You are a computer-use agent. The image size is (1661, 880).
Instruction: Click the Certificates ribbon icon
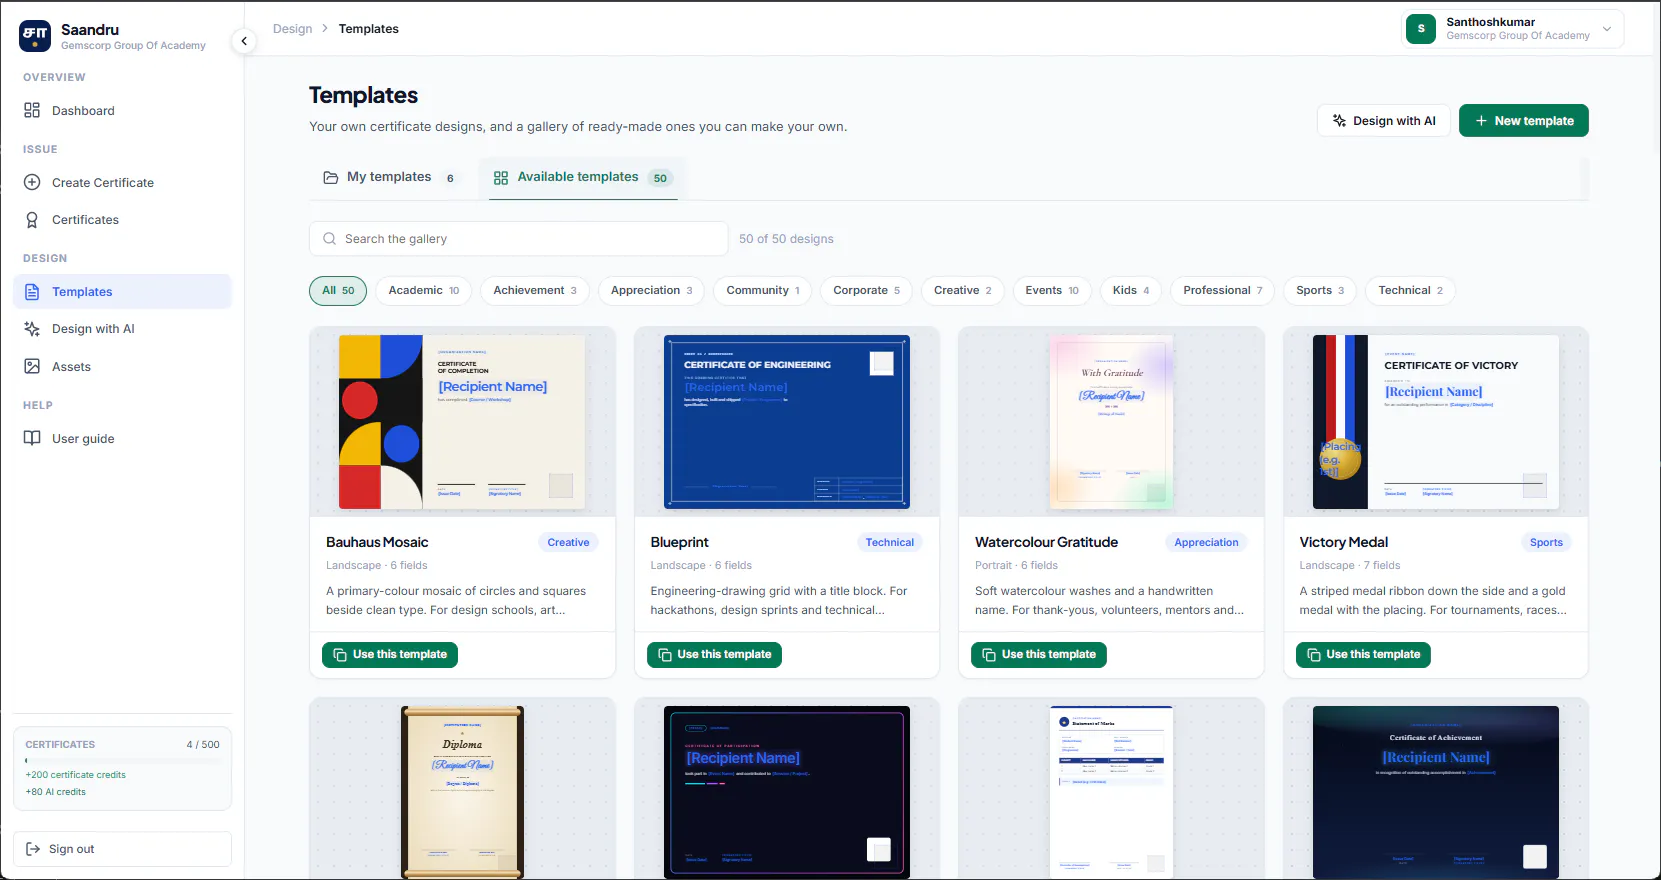(32, 219)
